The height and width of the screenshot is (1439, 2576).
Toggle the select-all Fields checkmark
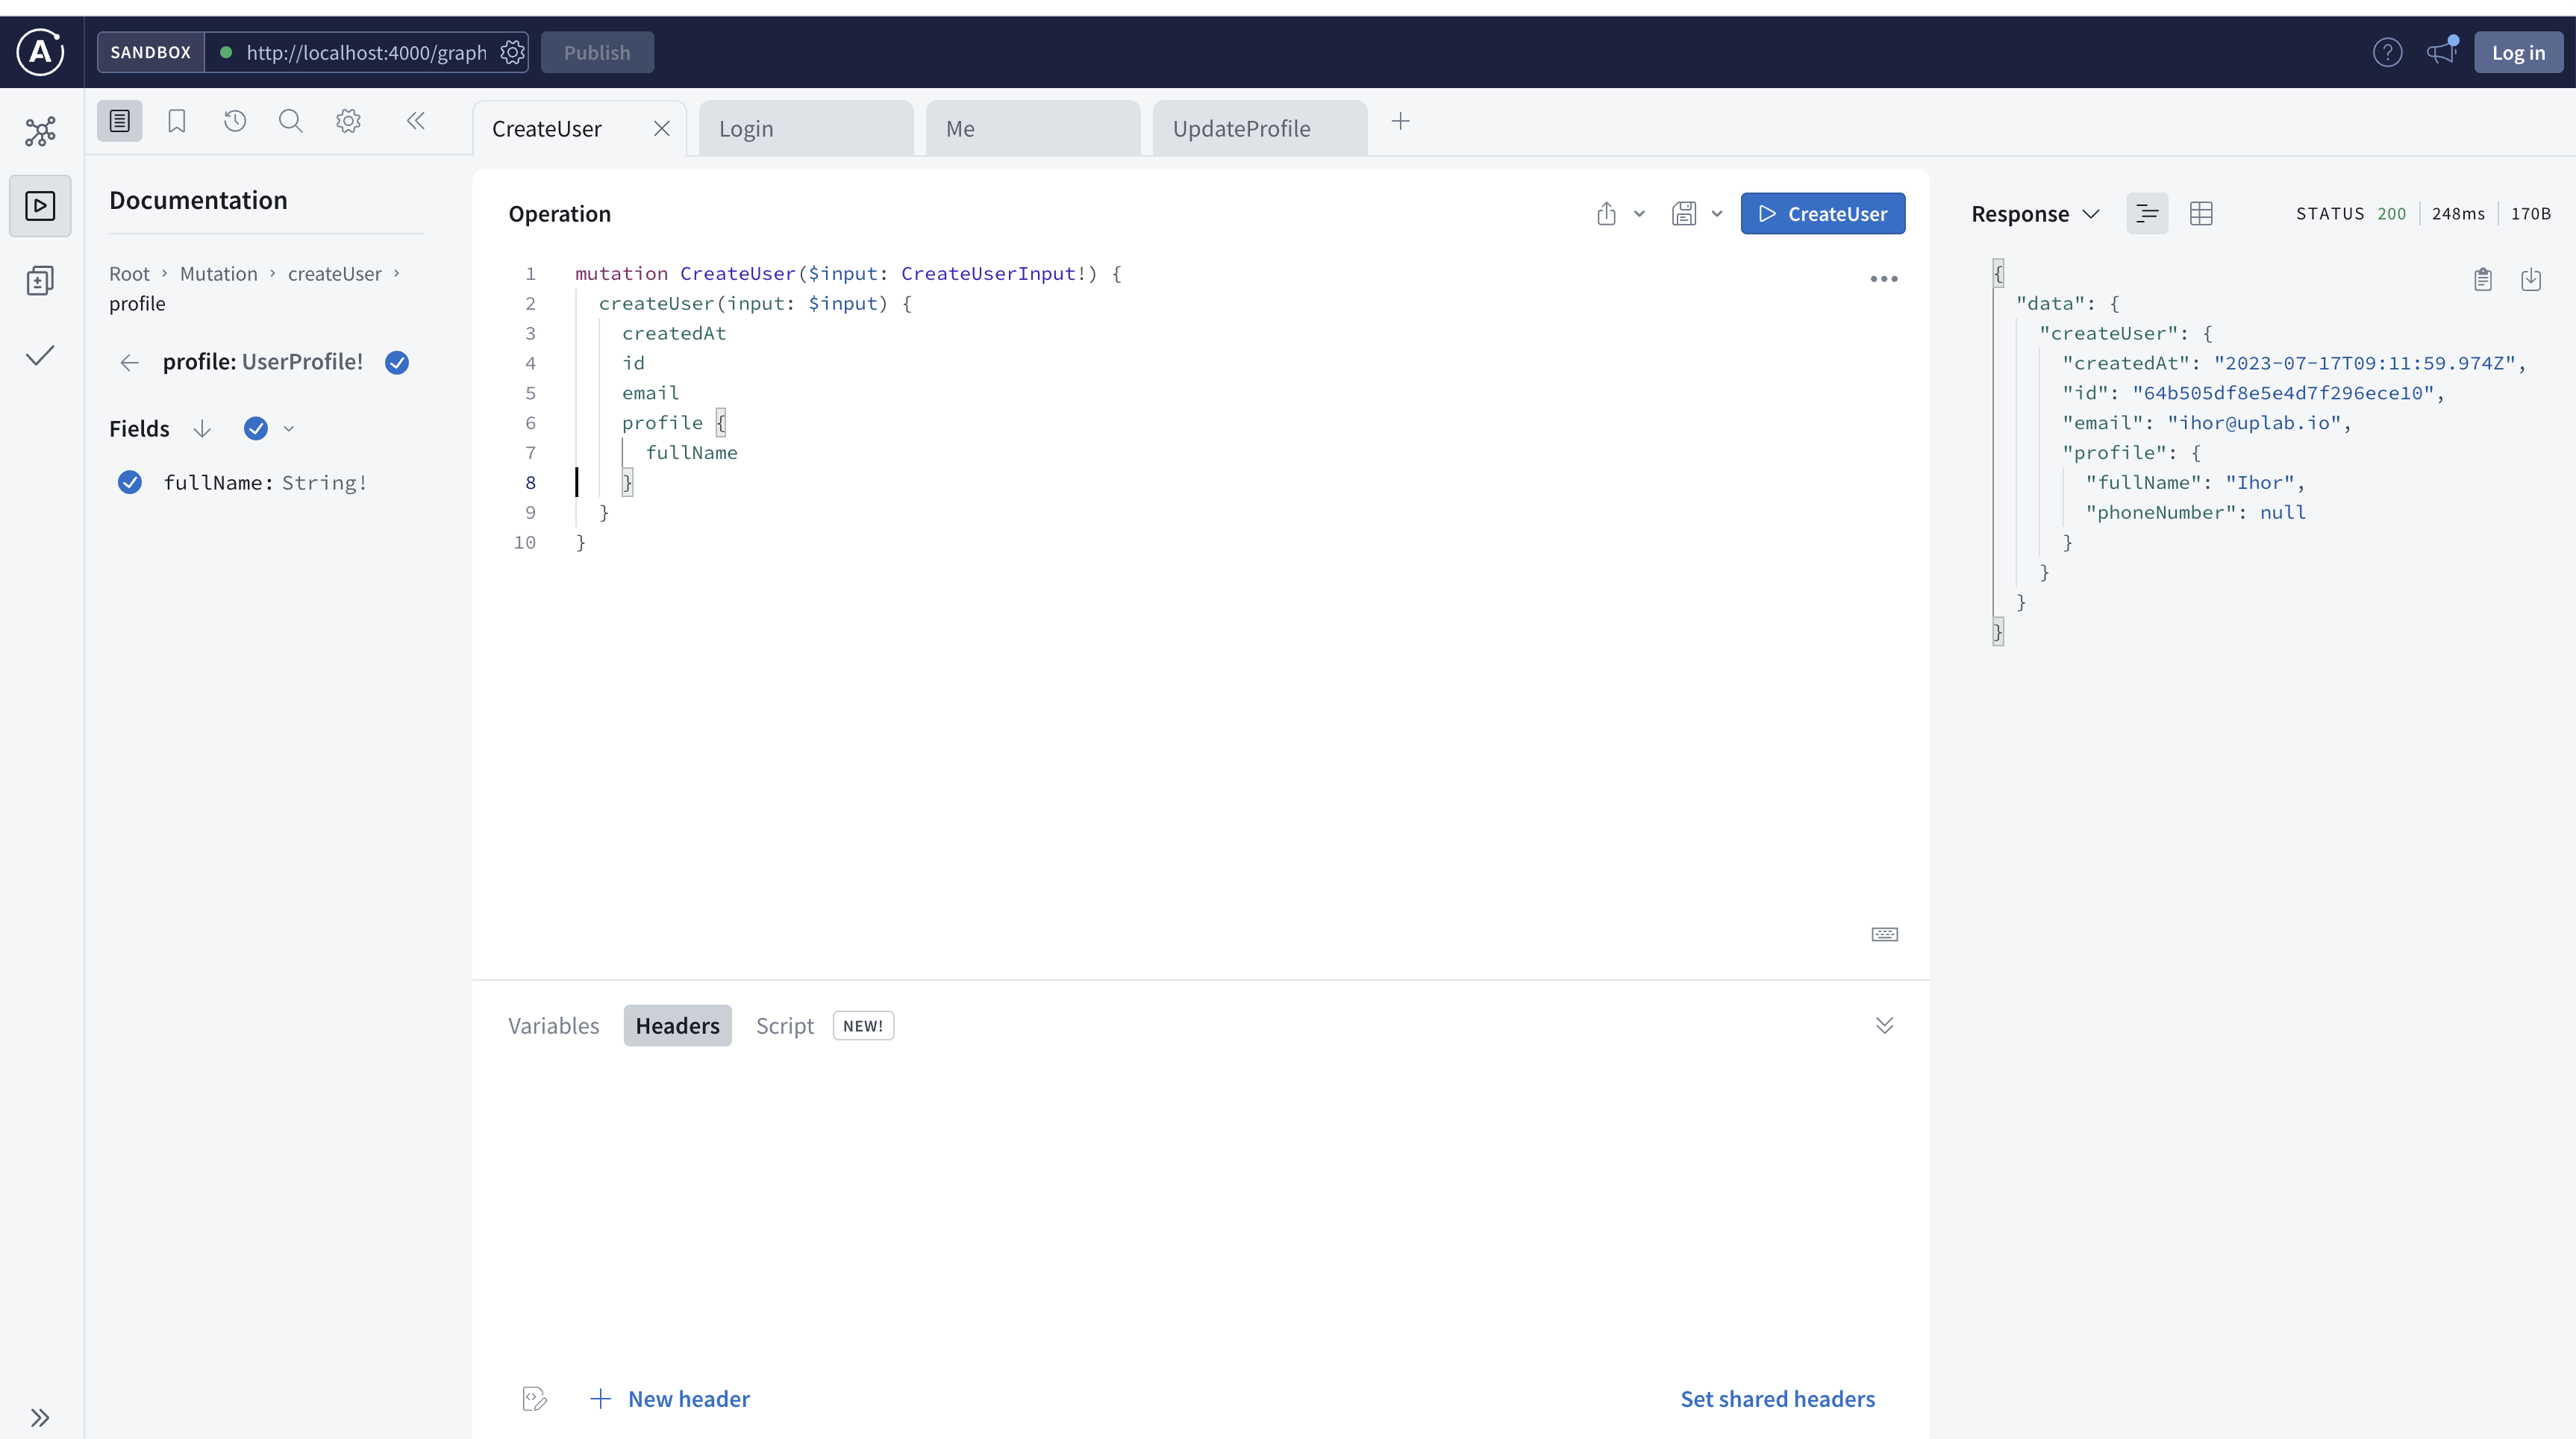tap(256, 428)
